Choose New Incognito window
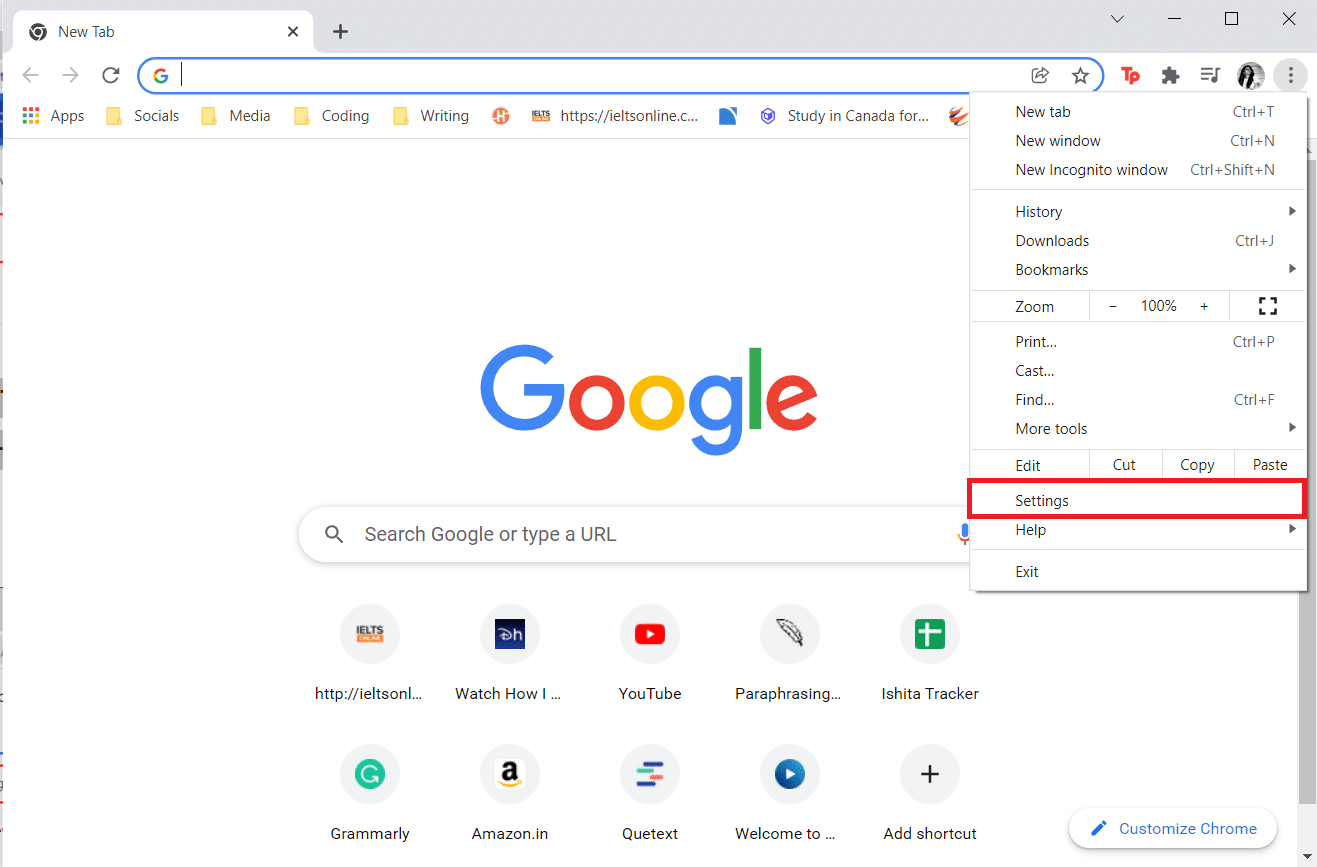 pyautogui.click(x=1138, y=170)
